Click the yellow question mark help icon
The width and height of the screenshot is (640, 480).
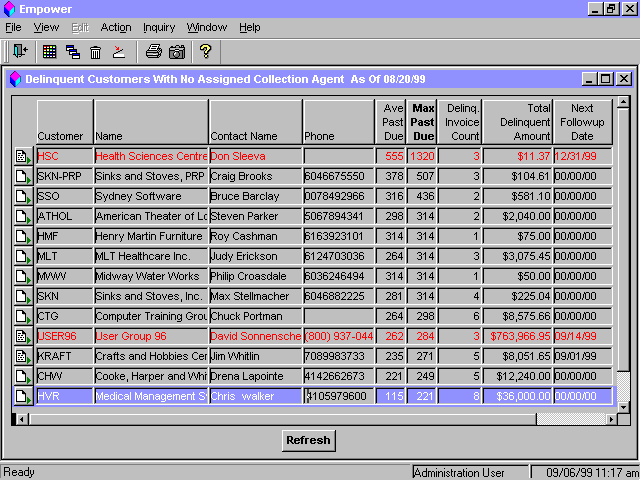206,51
